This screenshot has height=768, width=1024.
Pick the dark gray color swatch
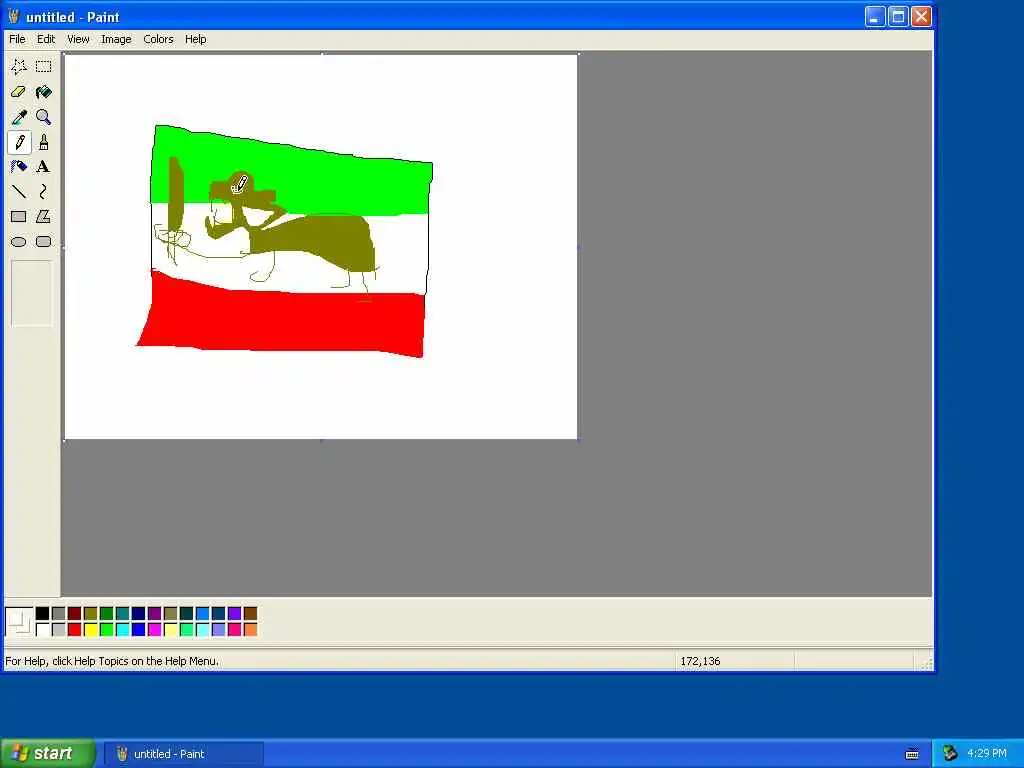(58, 613)
